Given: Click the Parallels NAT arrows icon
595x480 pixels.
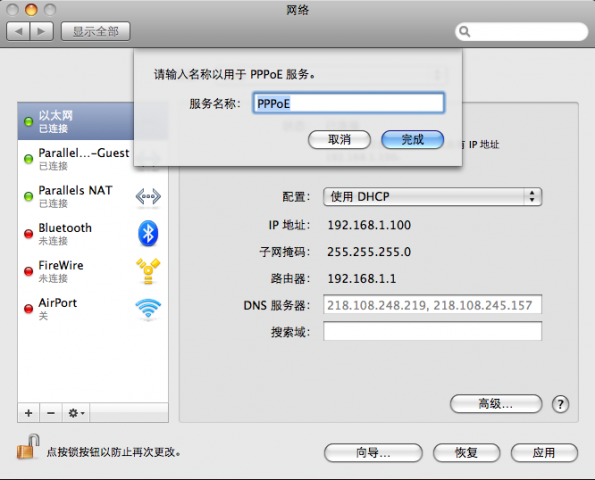Looking at the screenshot, I should coord(148,197).
